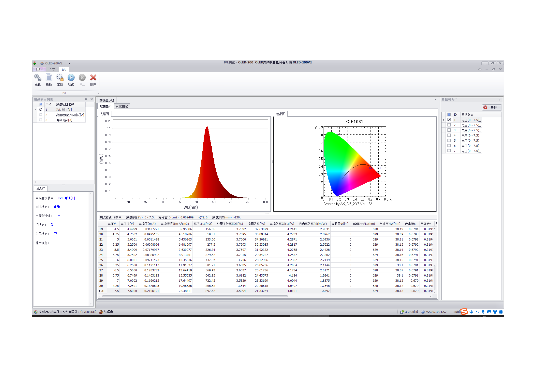Click the status bar button with red icon
This screenshot has width=540, height=380.
pyautogui.click(x=106, y=312)
